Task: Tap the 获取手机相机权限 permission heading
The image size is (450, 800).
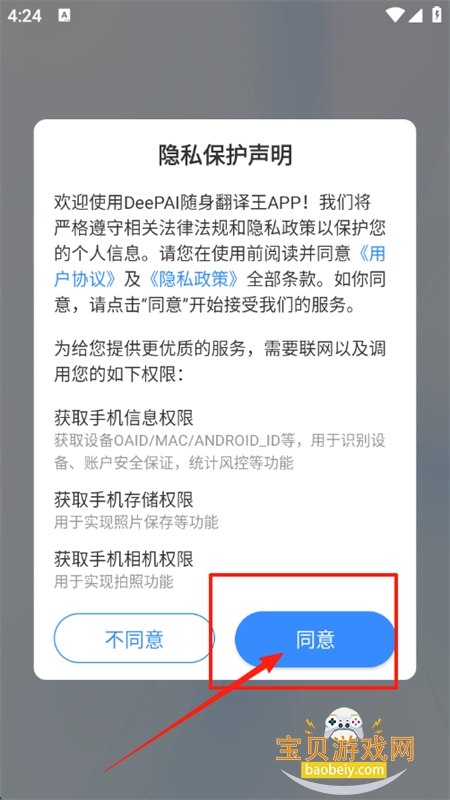Action: tap(124, 559)
